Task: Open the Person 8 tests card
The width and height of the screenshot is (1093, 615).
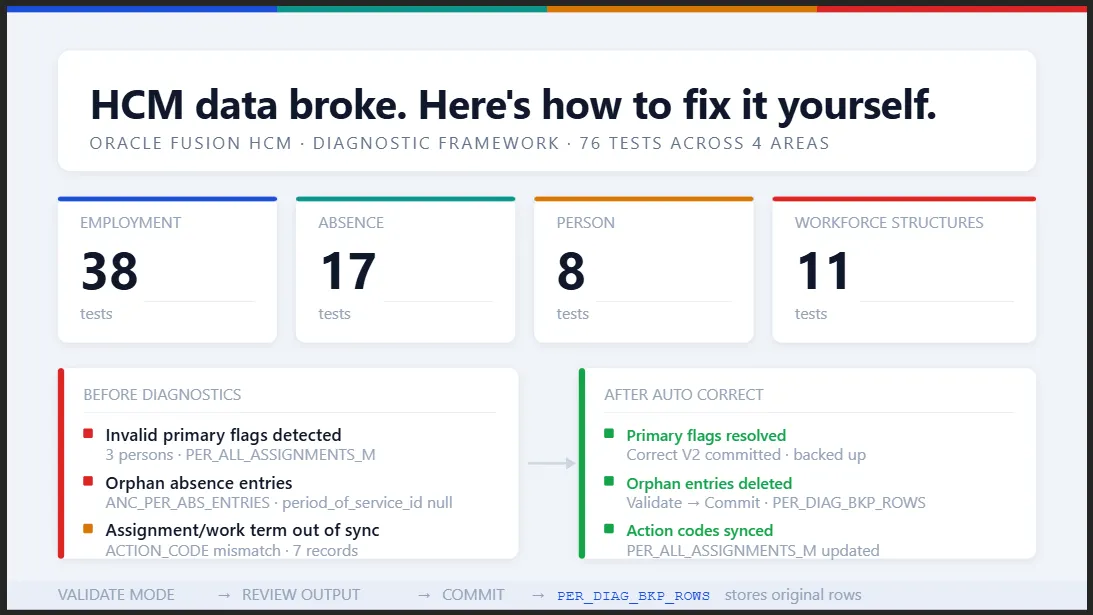Action: 643,270
